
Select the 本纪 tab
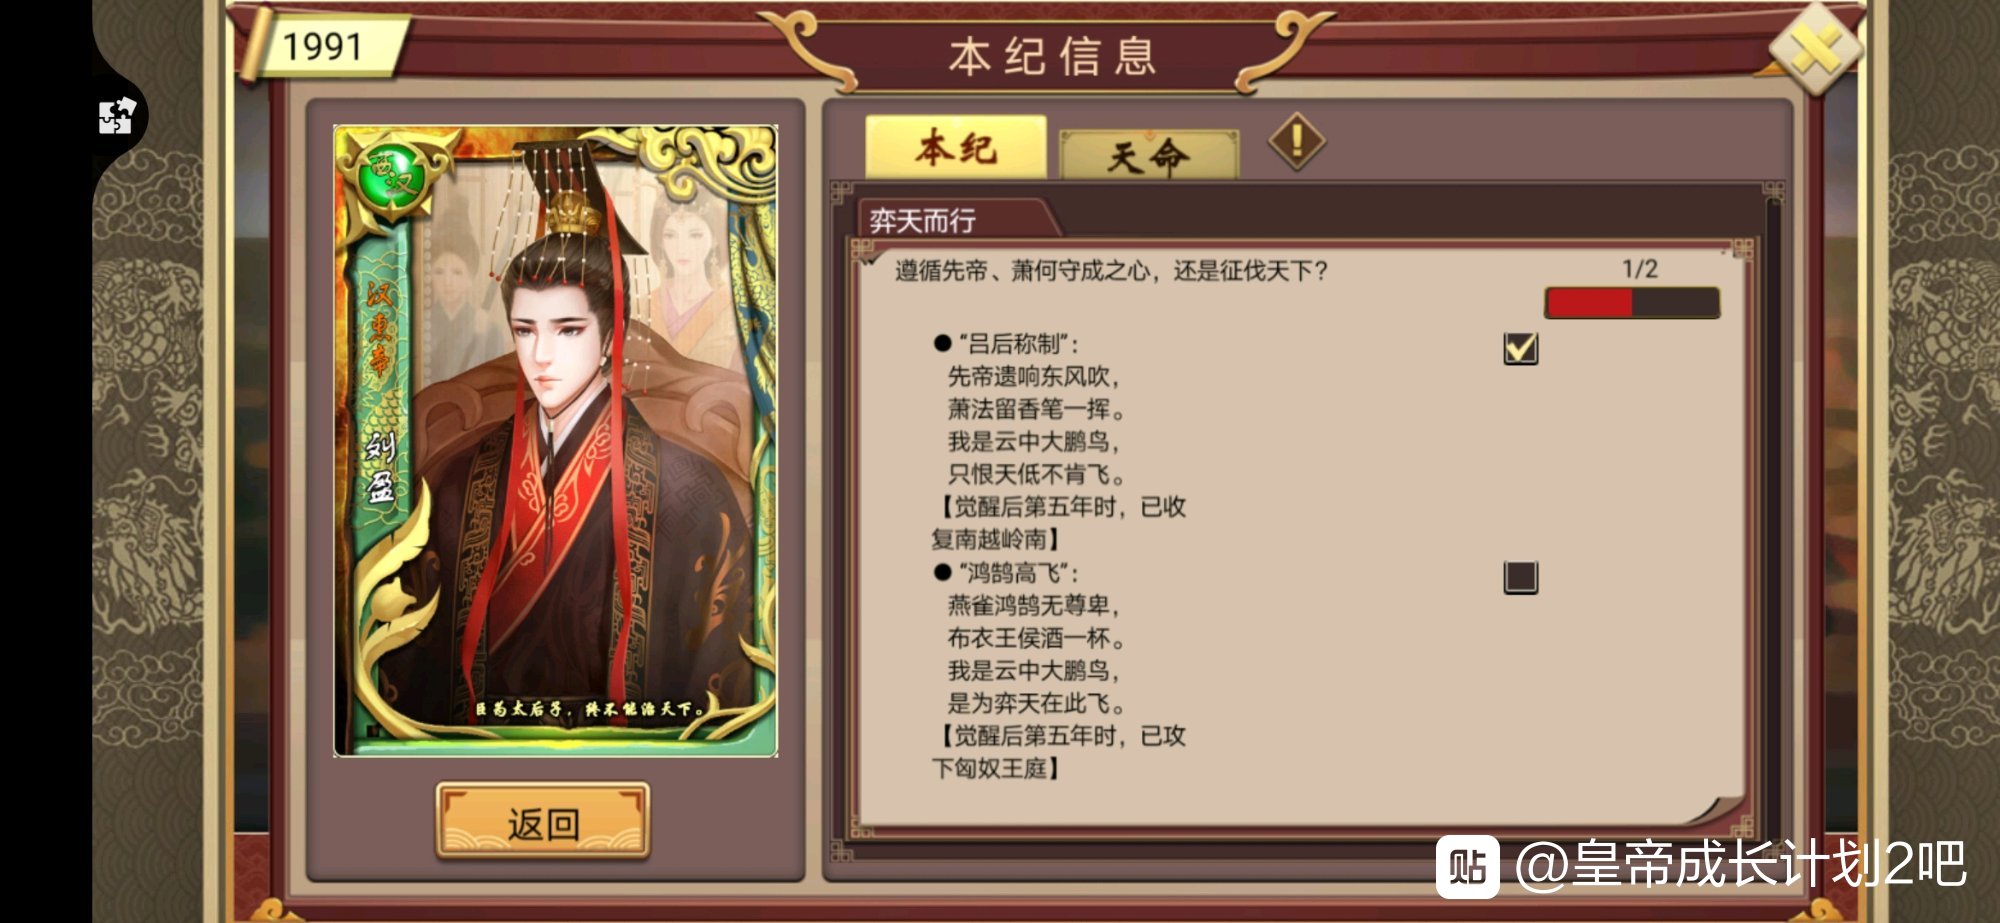click(x=956, y=147)
